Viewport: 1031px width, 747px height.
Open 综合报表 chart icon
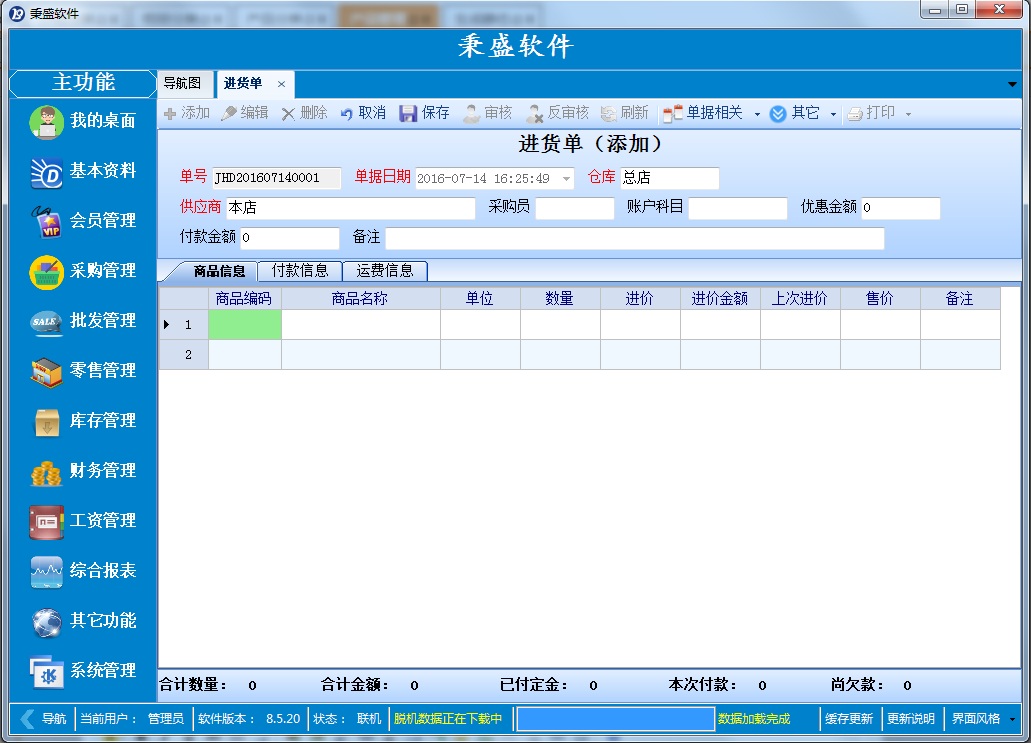coord(47,571)
